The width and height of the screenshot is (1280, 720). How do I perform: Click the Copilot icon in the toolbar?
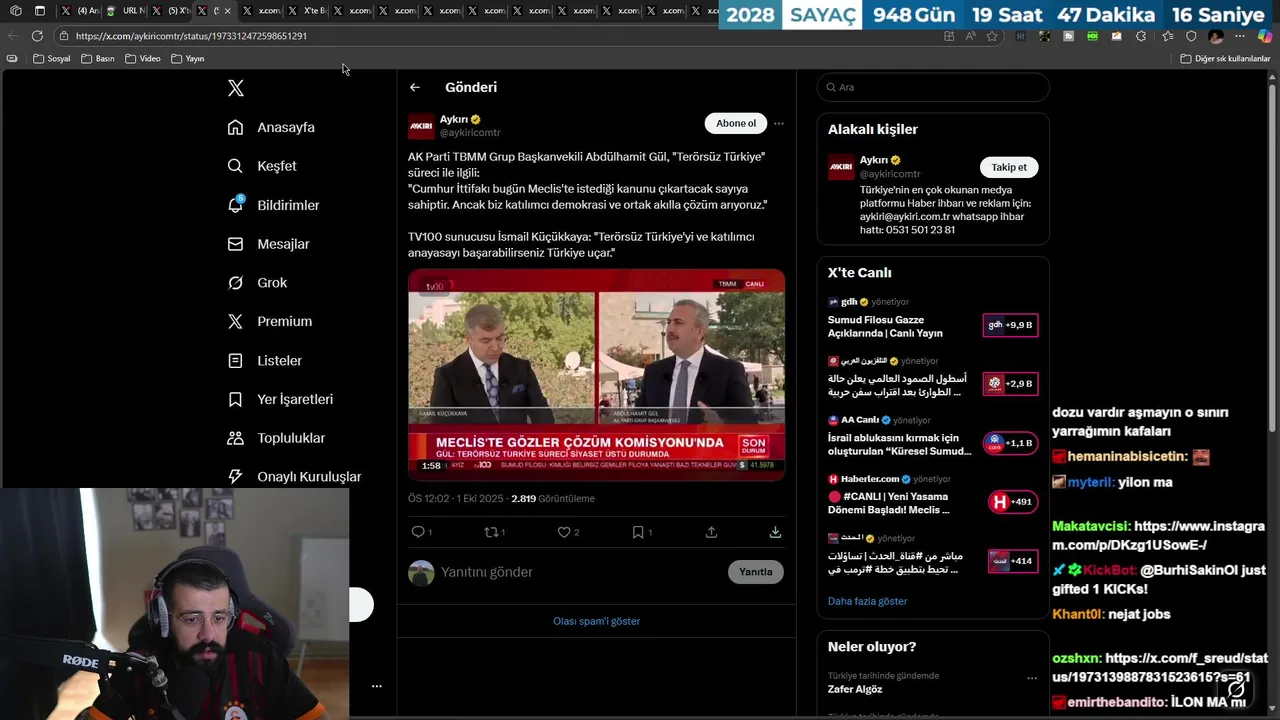click(x=1265, y=36)
